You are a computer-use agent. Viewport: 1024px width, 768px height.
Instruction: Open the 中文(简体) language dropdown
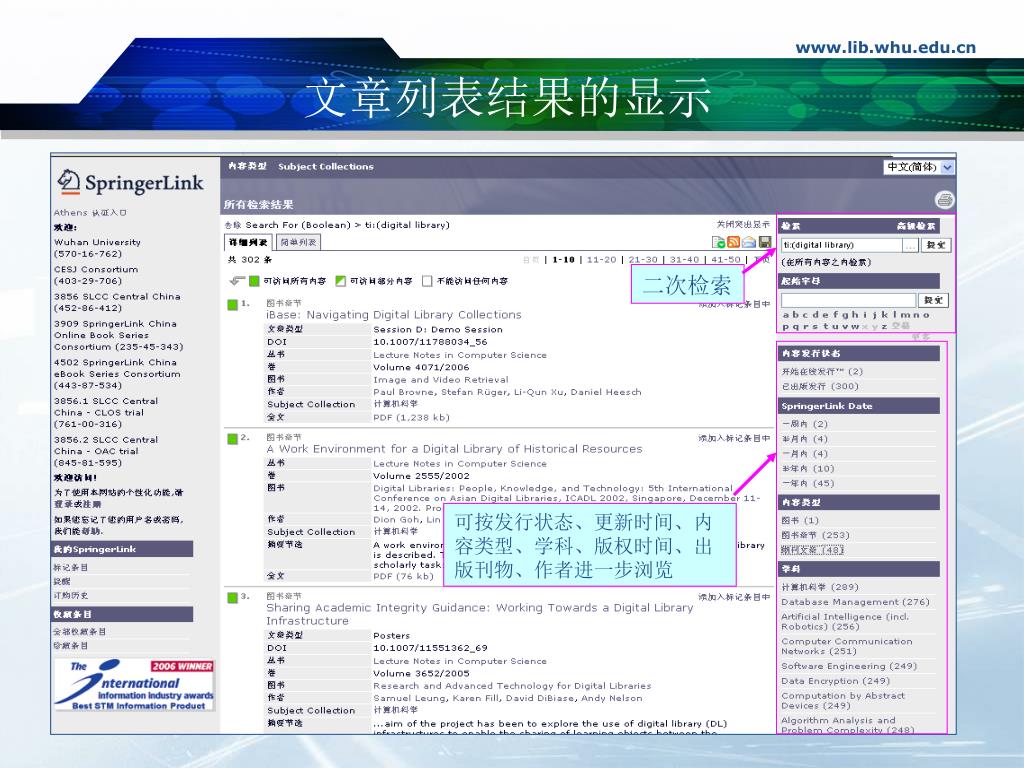[919, 167]
